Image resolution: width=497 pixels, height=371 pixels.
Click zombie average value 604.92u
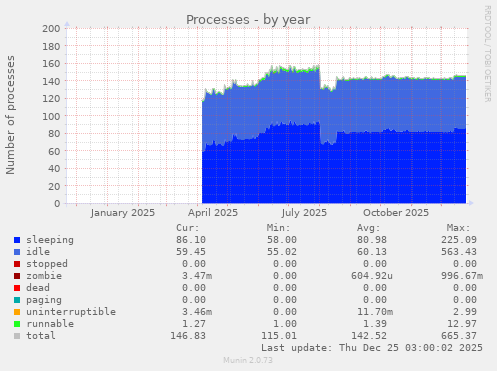point(372,276)
